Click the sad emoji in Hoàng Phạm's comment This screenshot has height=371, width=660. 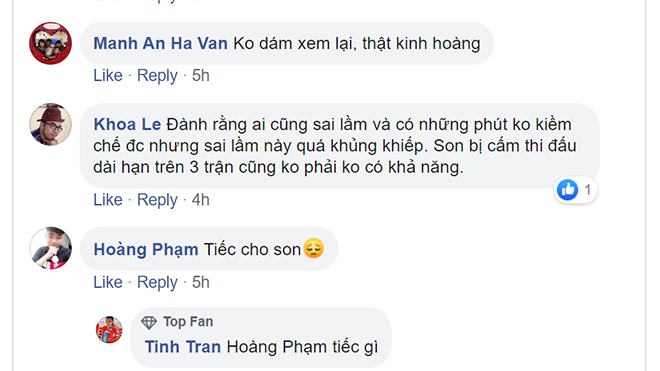pos(314,248)
